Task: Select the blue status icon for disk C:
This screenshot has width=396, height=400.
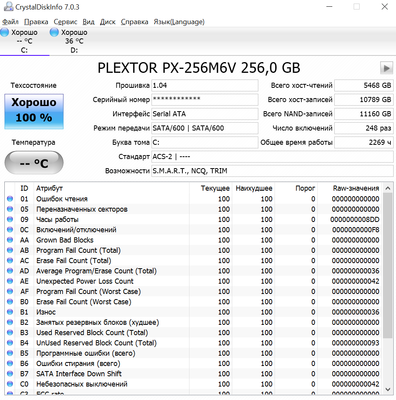Action: pyautogui.click(x=4, y=32)
